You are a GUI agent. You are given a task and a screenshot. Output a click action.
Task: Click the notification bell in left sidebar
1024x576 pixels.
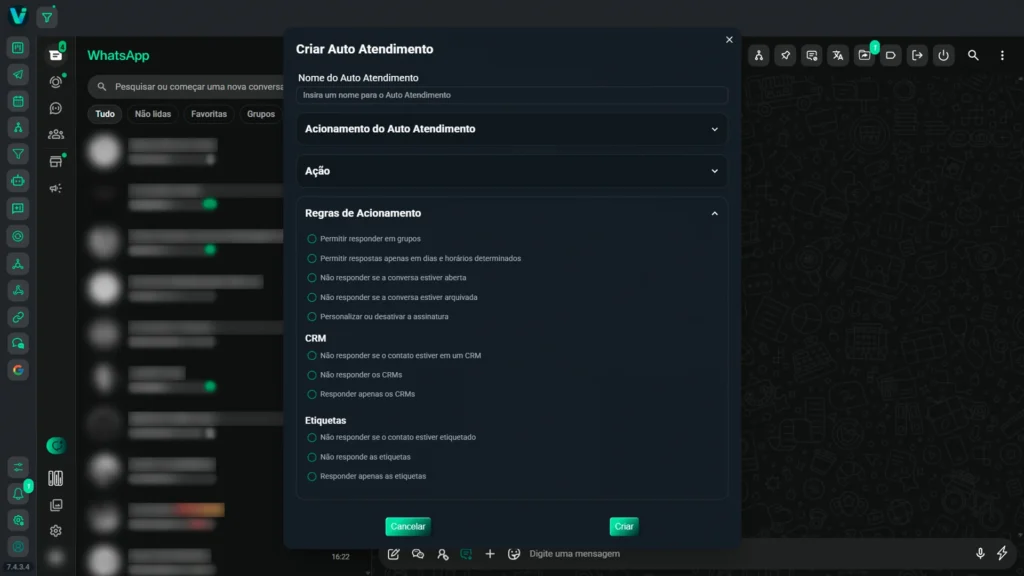[18, 493]
